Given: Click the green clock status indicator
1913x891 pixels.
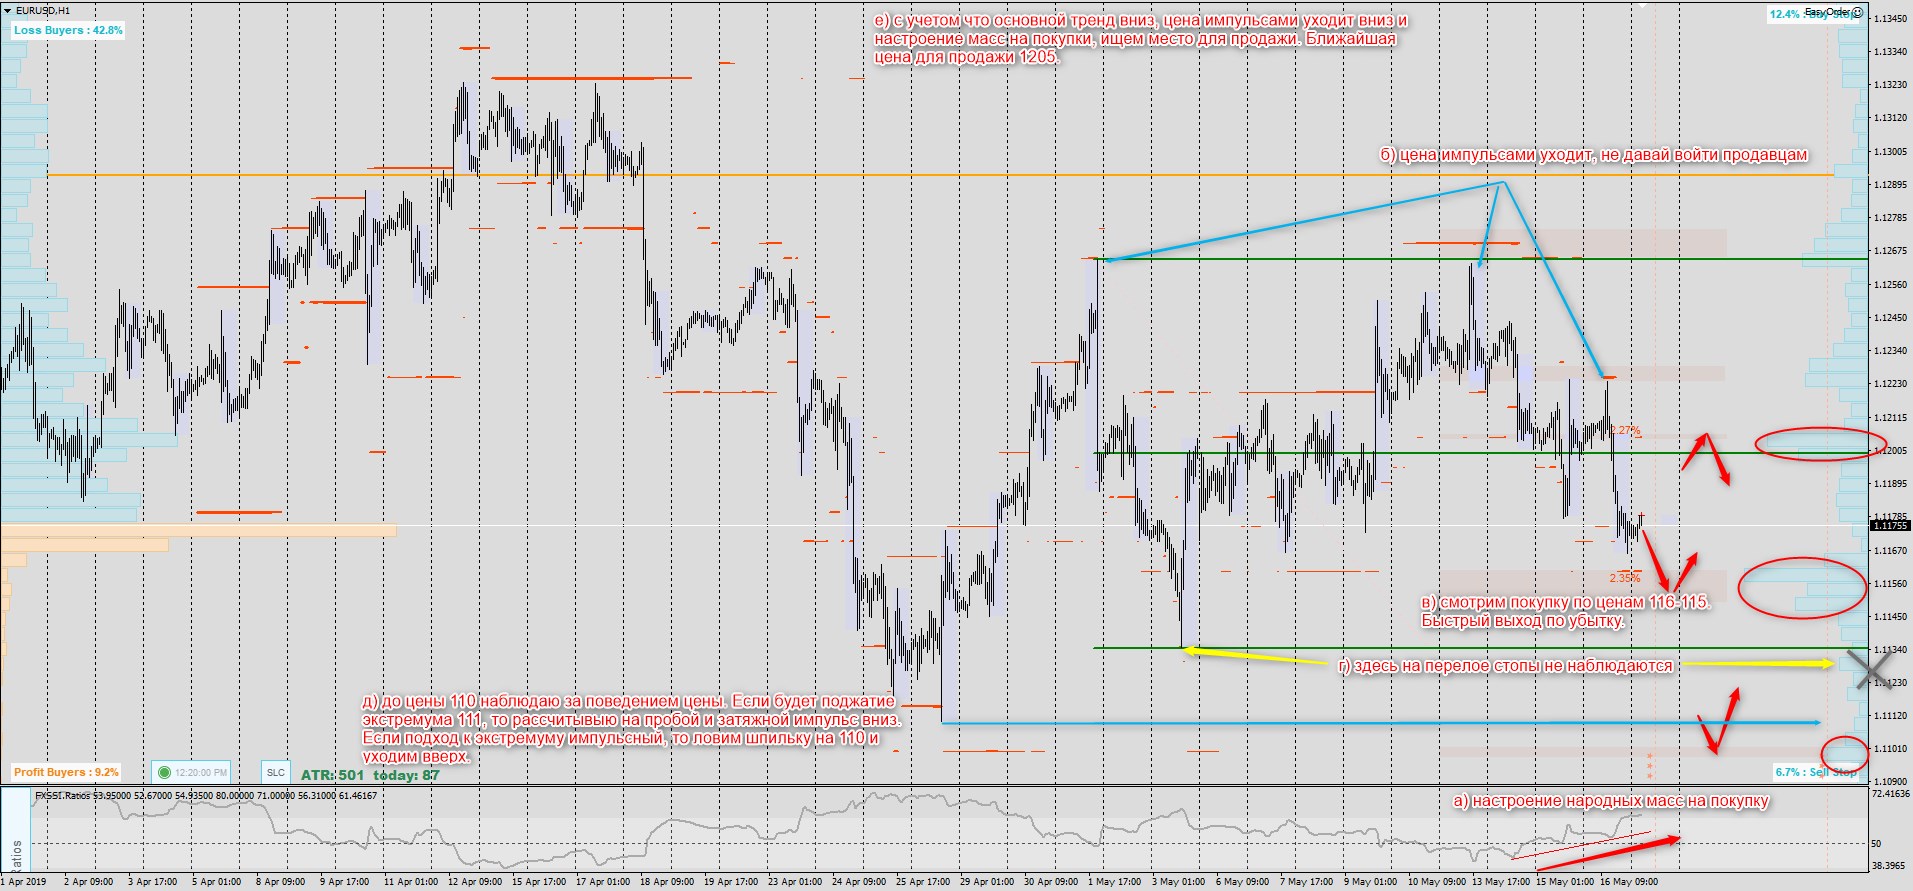Looking at the screenshot, I should 164,772.
